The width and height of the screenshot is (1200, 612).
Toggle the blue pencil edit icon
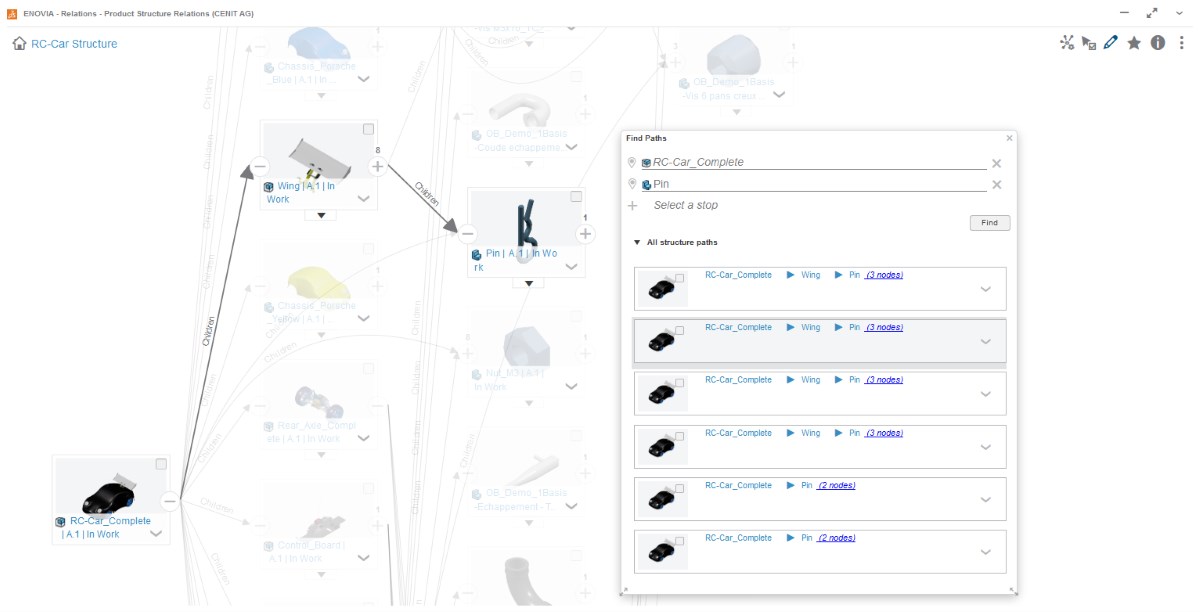click(x=1111, y=43)
